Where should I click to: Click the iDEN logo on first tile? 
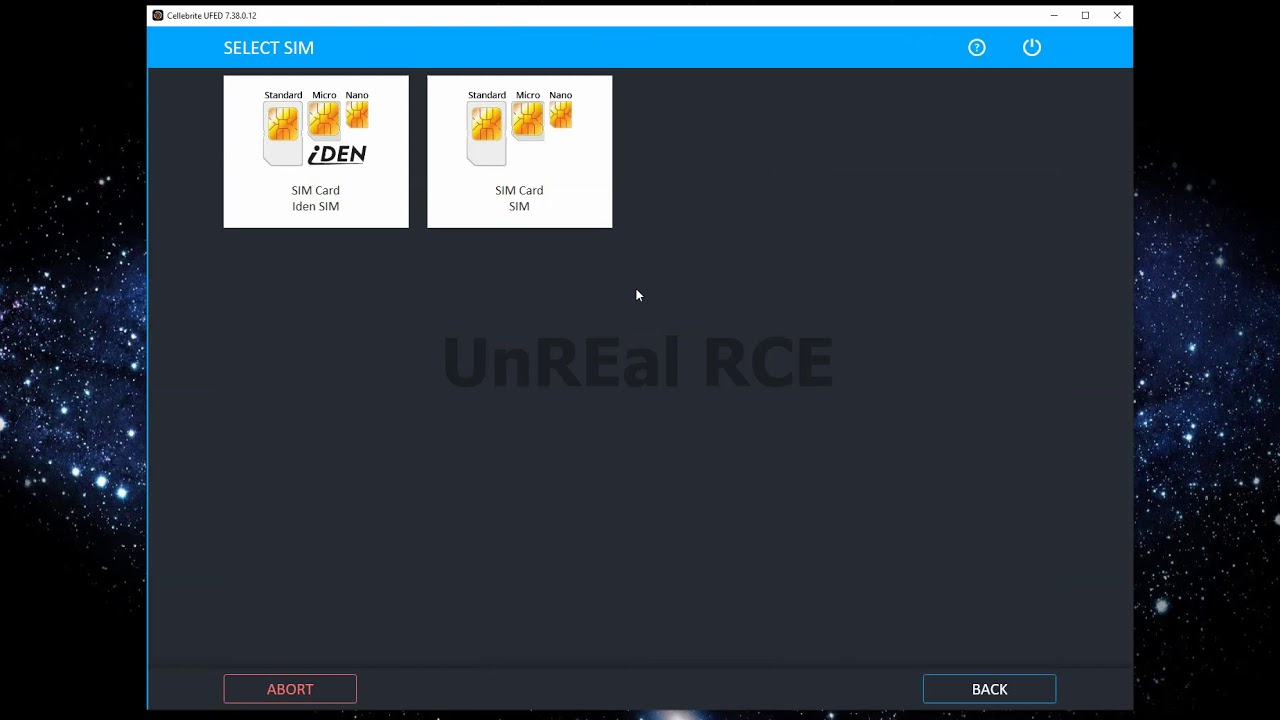click(337, 154)
